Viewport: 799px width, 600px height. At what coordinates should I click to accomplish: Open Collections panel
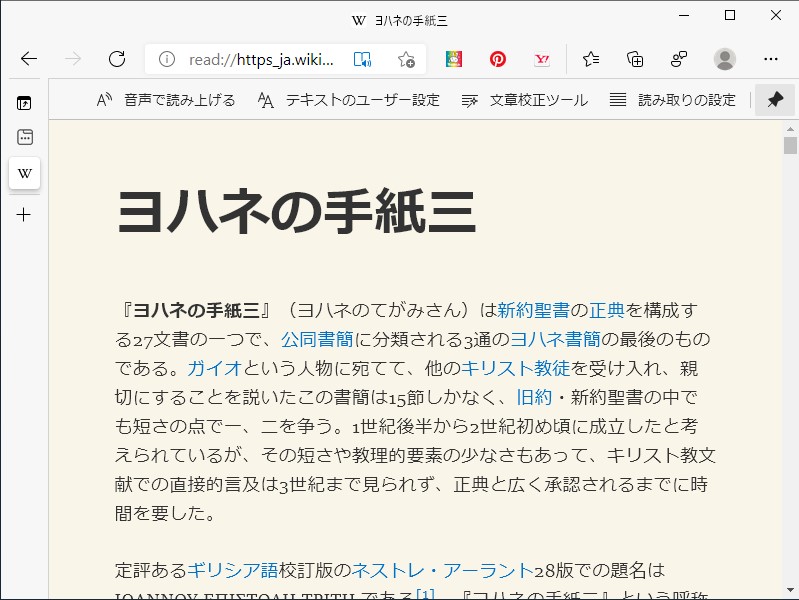click(x=635, y=59)
